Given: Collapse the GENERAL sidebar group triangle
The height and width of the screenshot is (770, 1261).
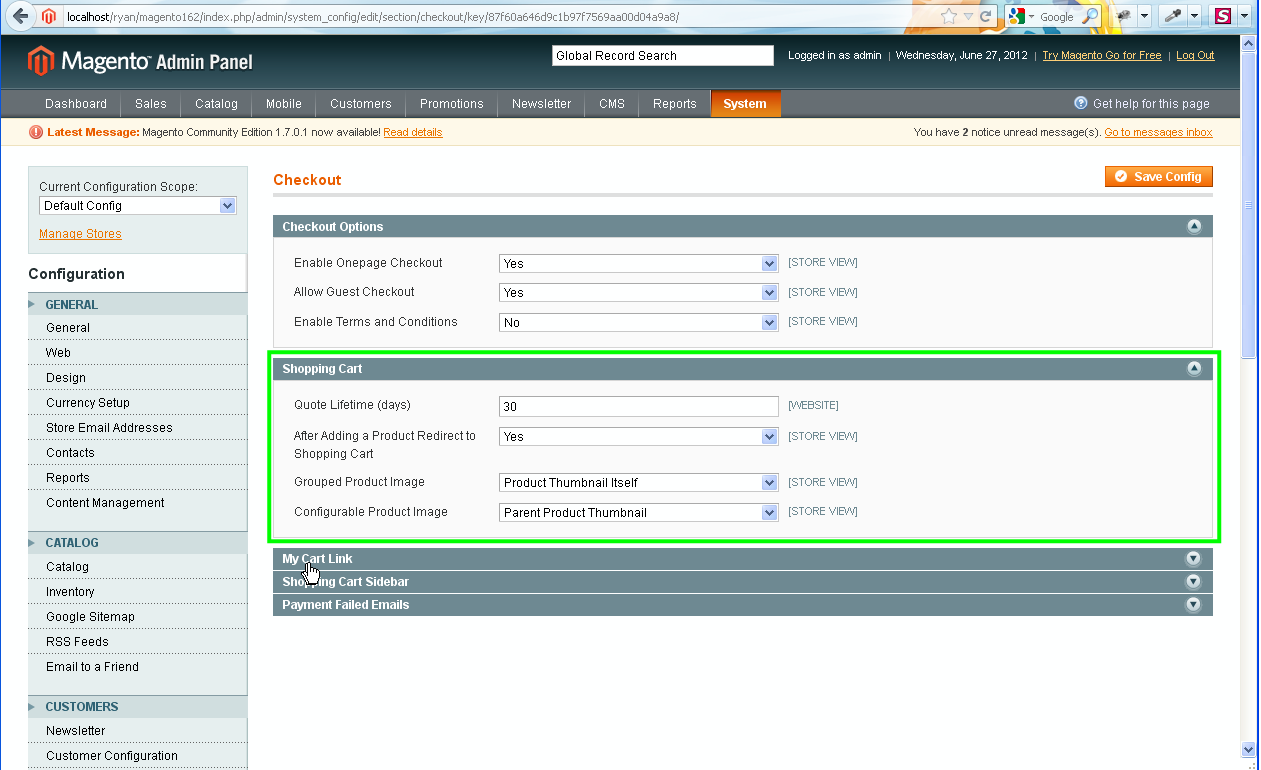Looking at the screenshot, I should point(33,305).
